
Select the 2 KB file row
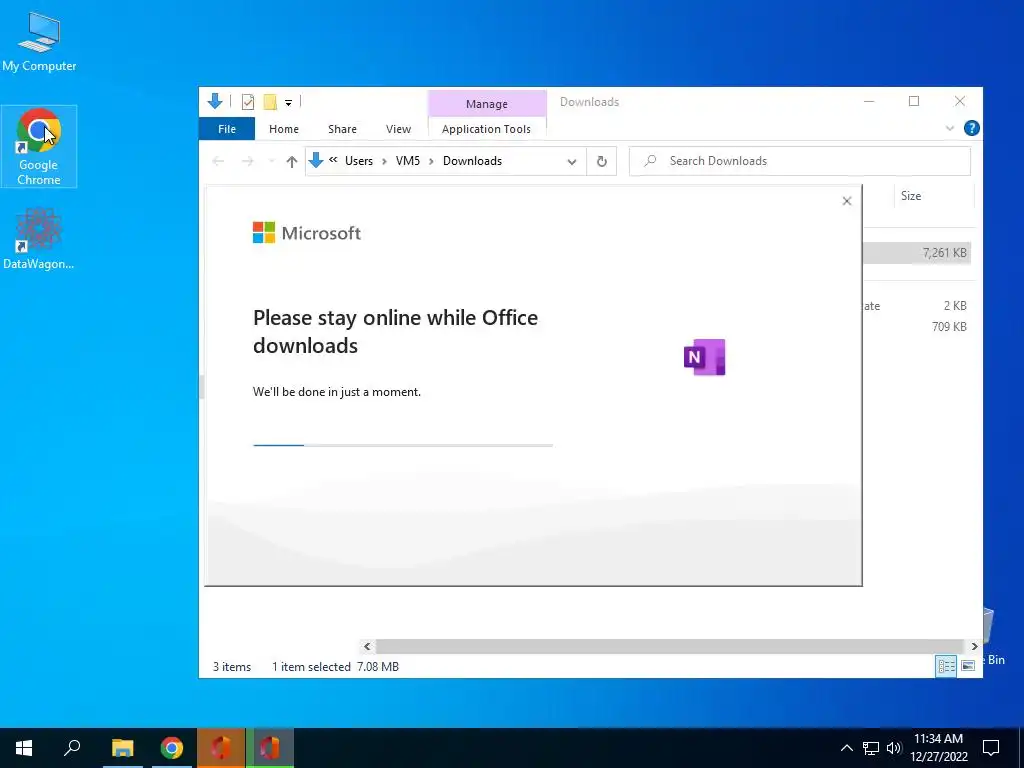tap(917, 306)
